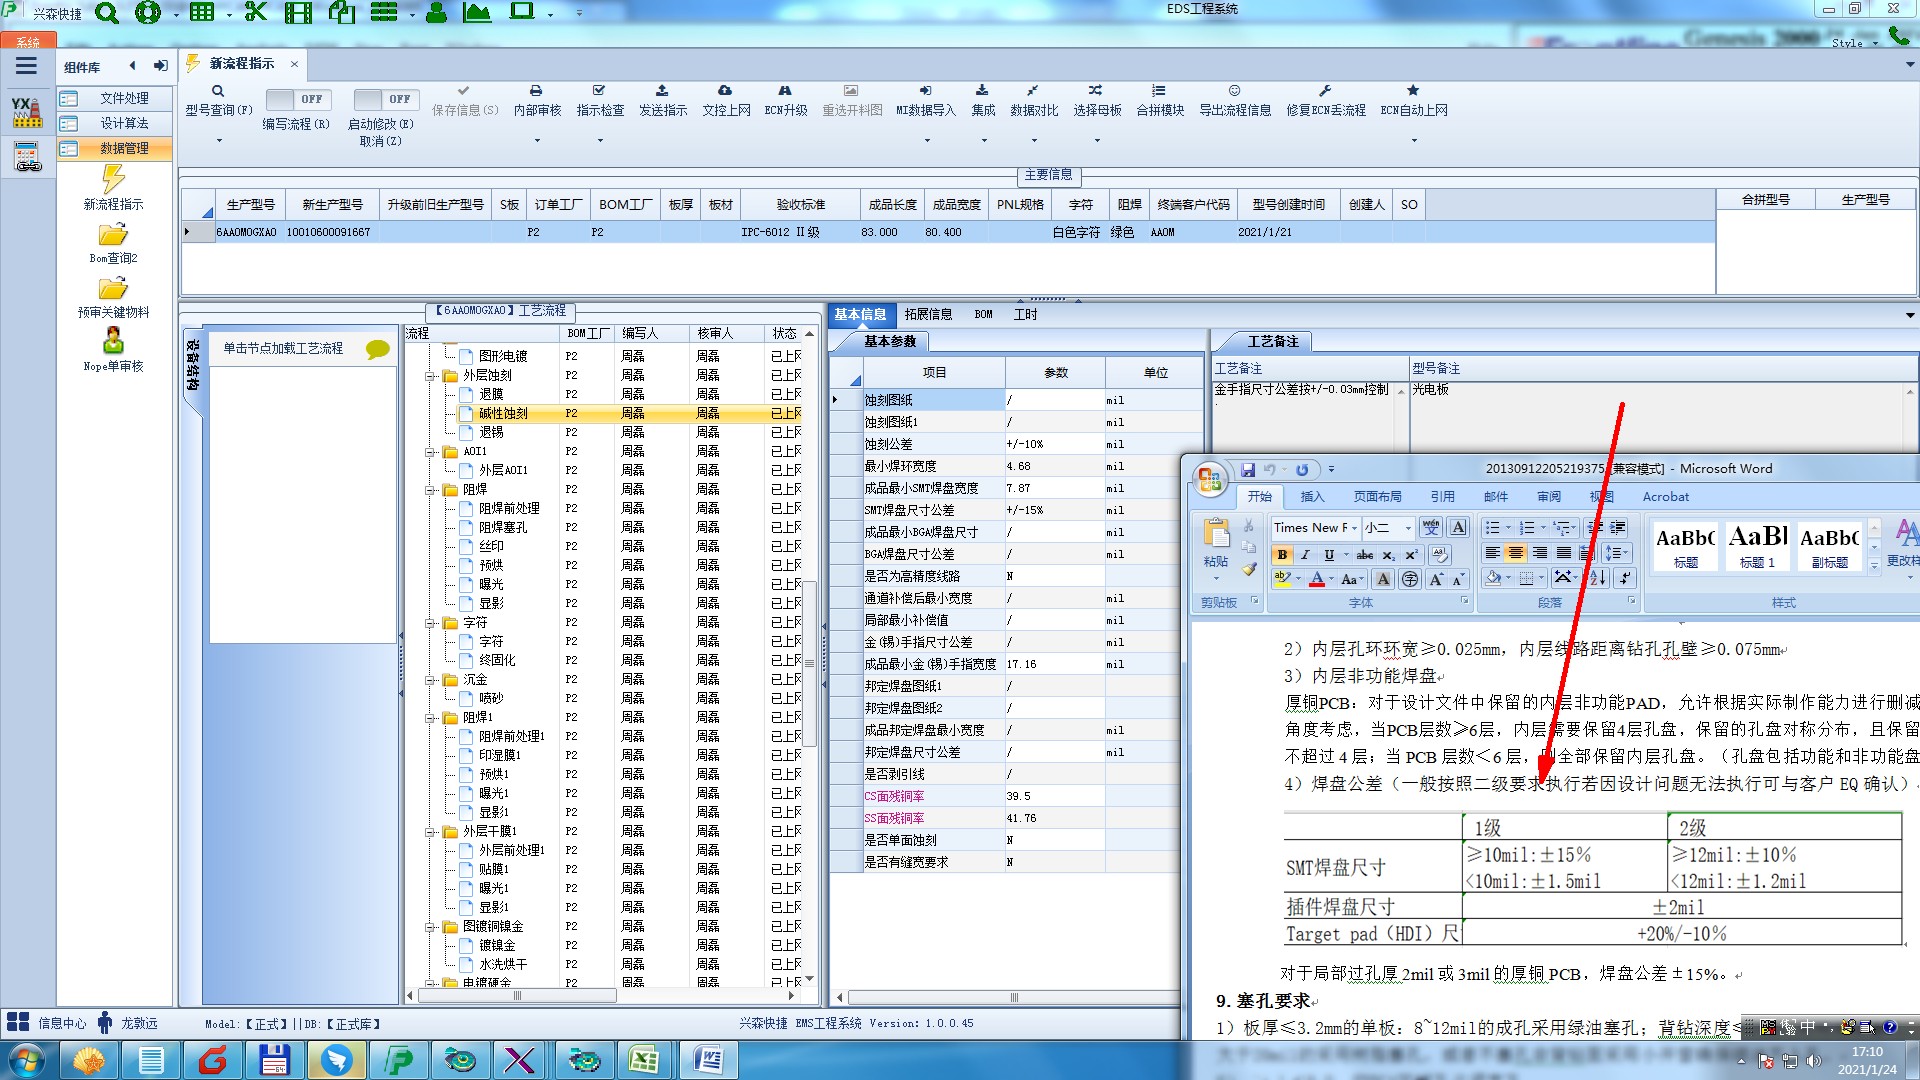Click the green area chart icon in quick toolbar
Screen dimensions: 1920x1080
click(x=477, y=13)
